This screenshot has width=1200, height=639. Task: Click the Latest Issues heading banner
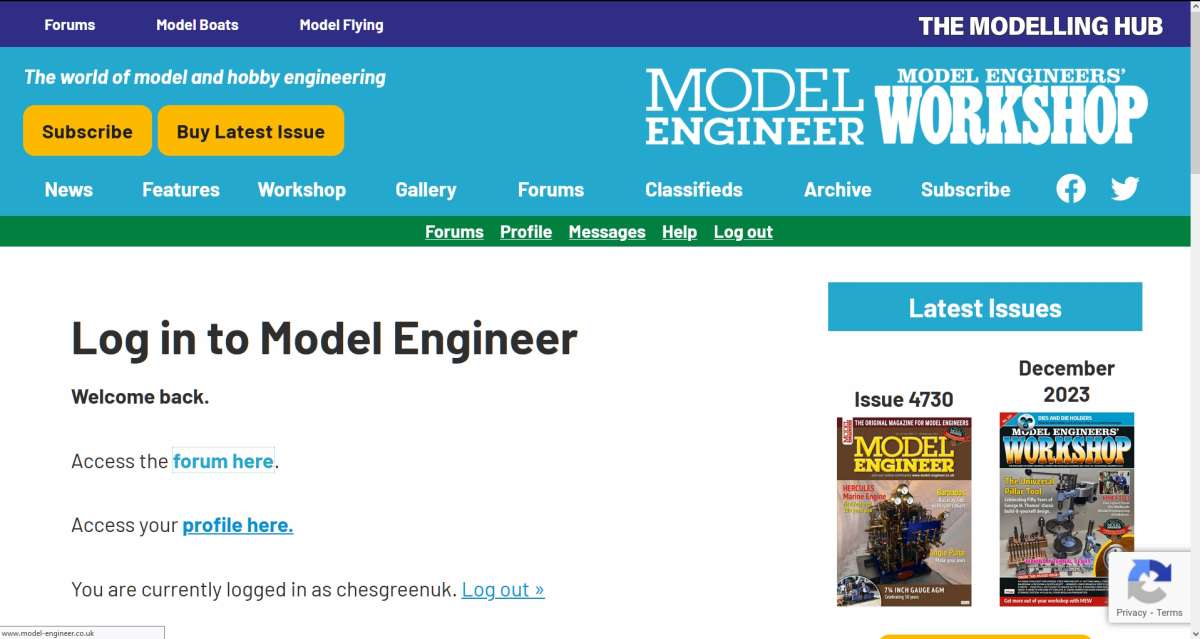click(985, 307)
